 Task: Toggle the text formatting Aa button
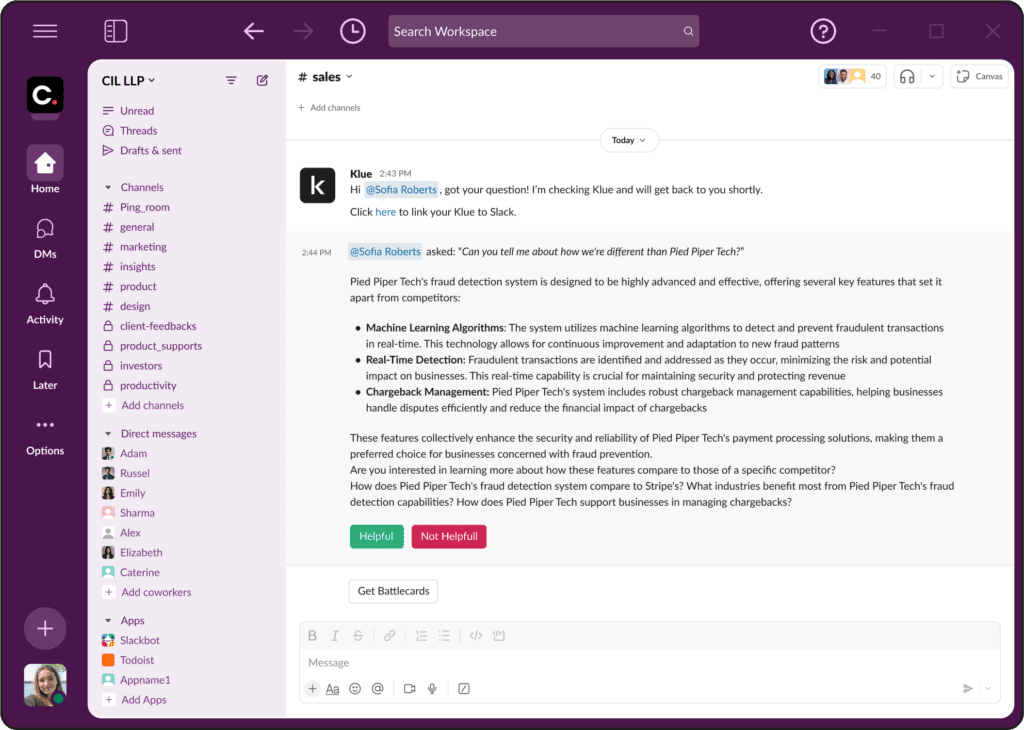pos(333,689)
